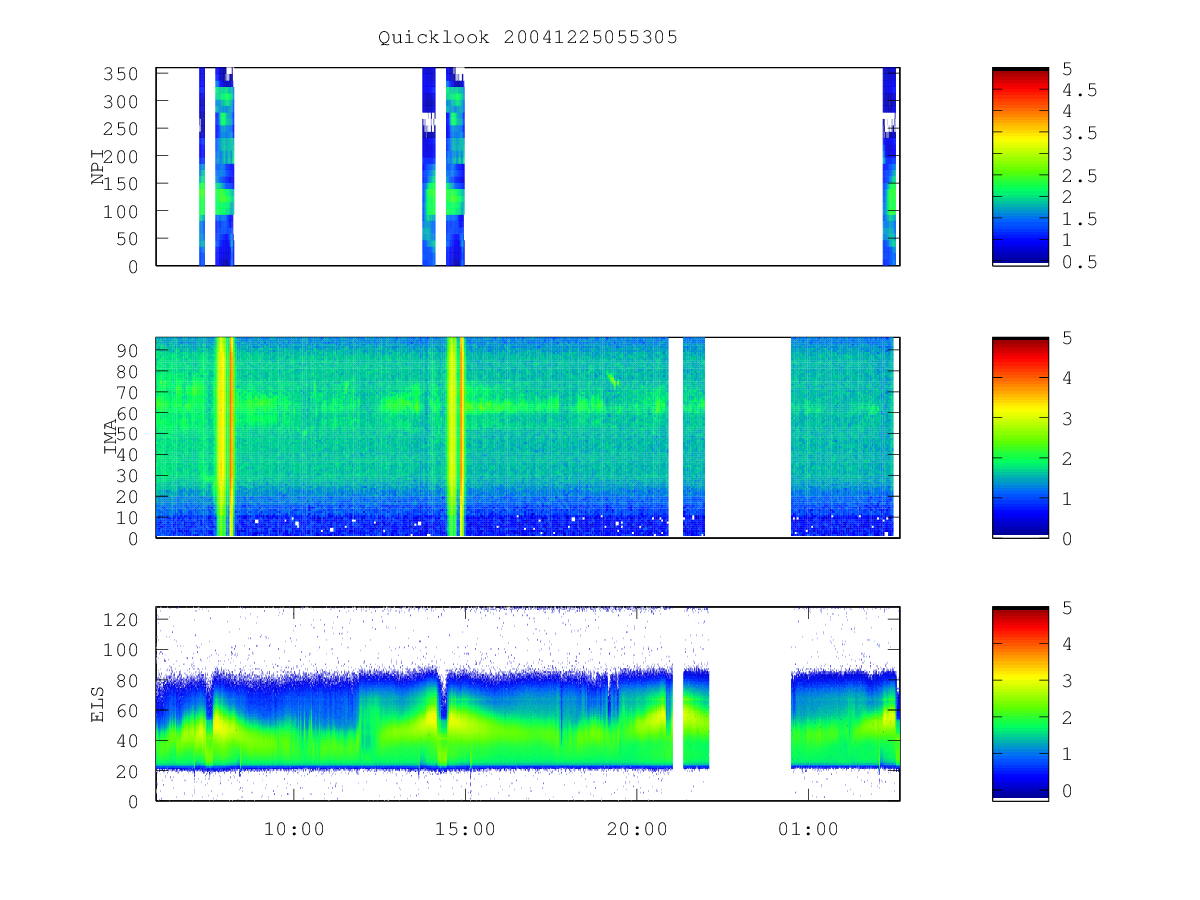Click the 10:00 time axis tick label
This screenshot has height=900, width=1200.
pyautogui.click(x=294, y=829)
